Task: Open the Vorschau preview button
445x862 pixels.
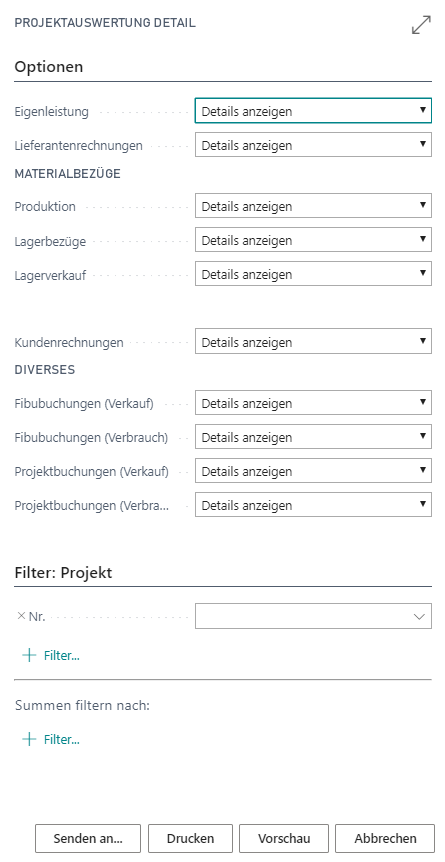Action: (x=284, y=838)
